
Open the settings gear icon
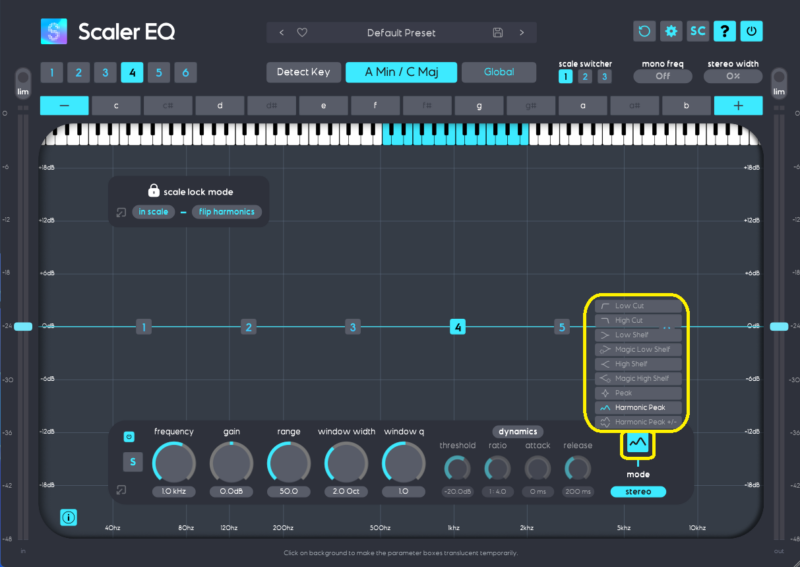click(x=671, y=31)
